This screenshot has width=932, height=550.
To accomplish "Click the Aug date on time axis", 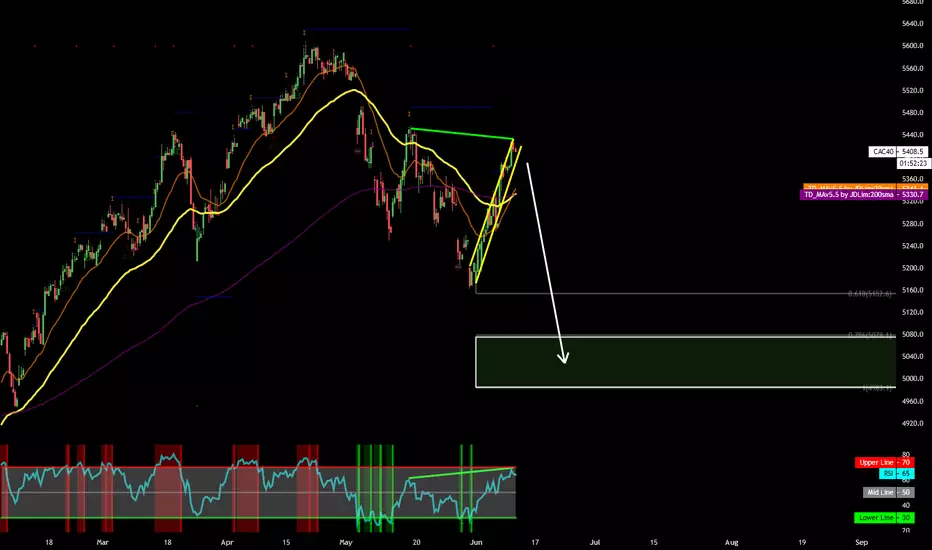I will click(x=732, y=542).
